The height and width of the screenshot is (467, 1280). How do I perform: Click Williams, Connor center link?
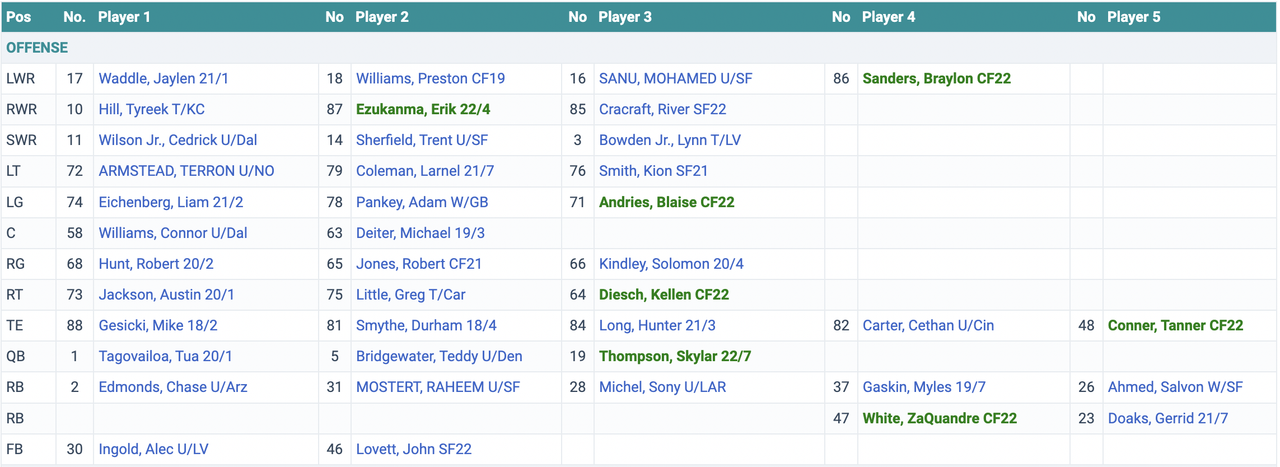(x=172, y=233)
